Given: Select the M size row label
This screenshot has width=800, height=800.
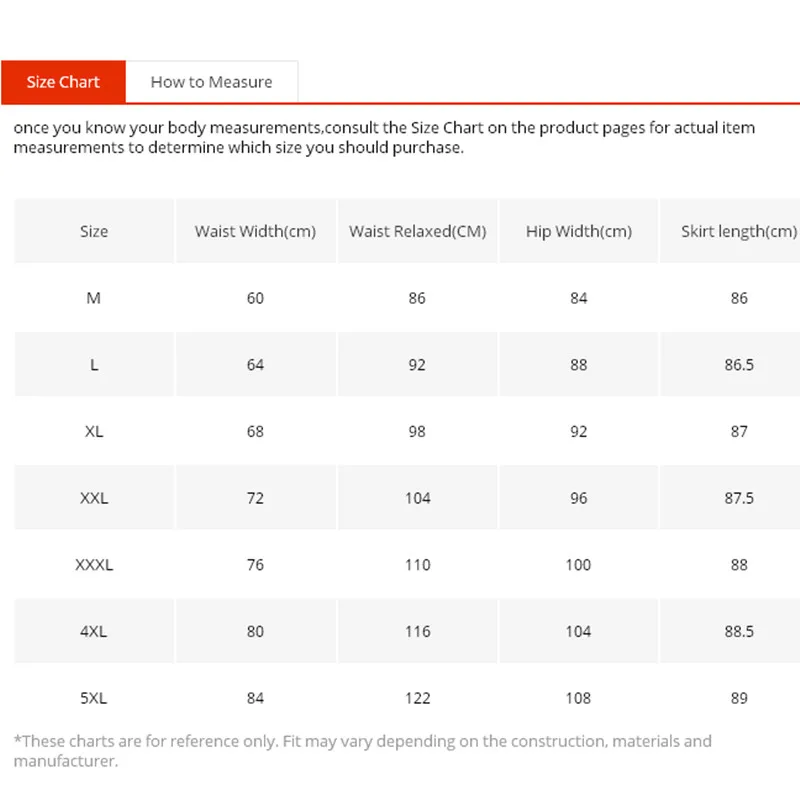Looking at the screenshot, I should [x=94, y=298].
